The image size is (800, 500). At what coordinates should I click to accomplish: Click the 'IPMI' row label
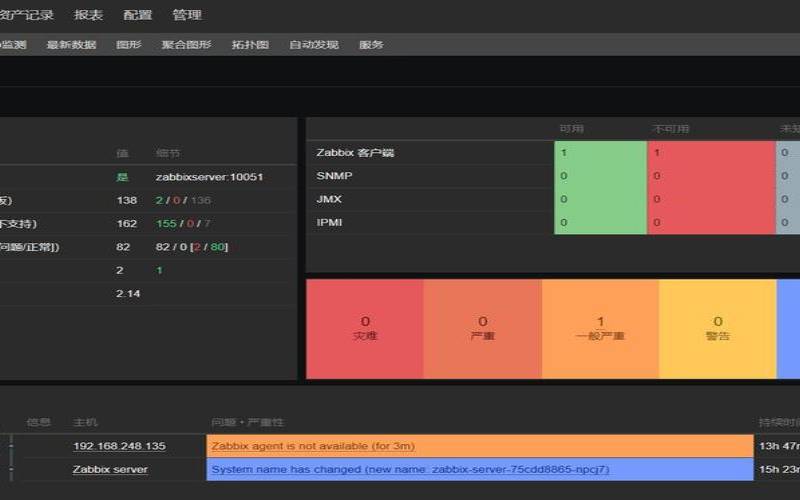(x=329, y=223)
